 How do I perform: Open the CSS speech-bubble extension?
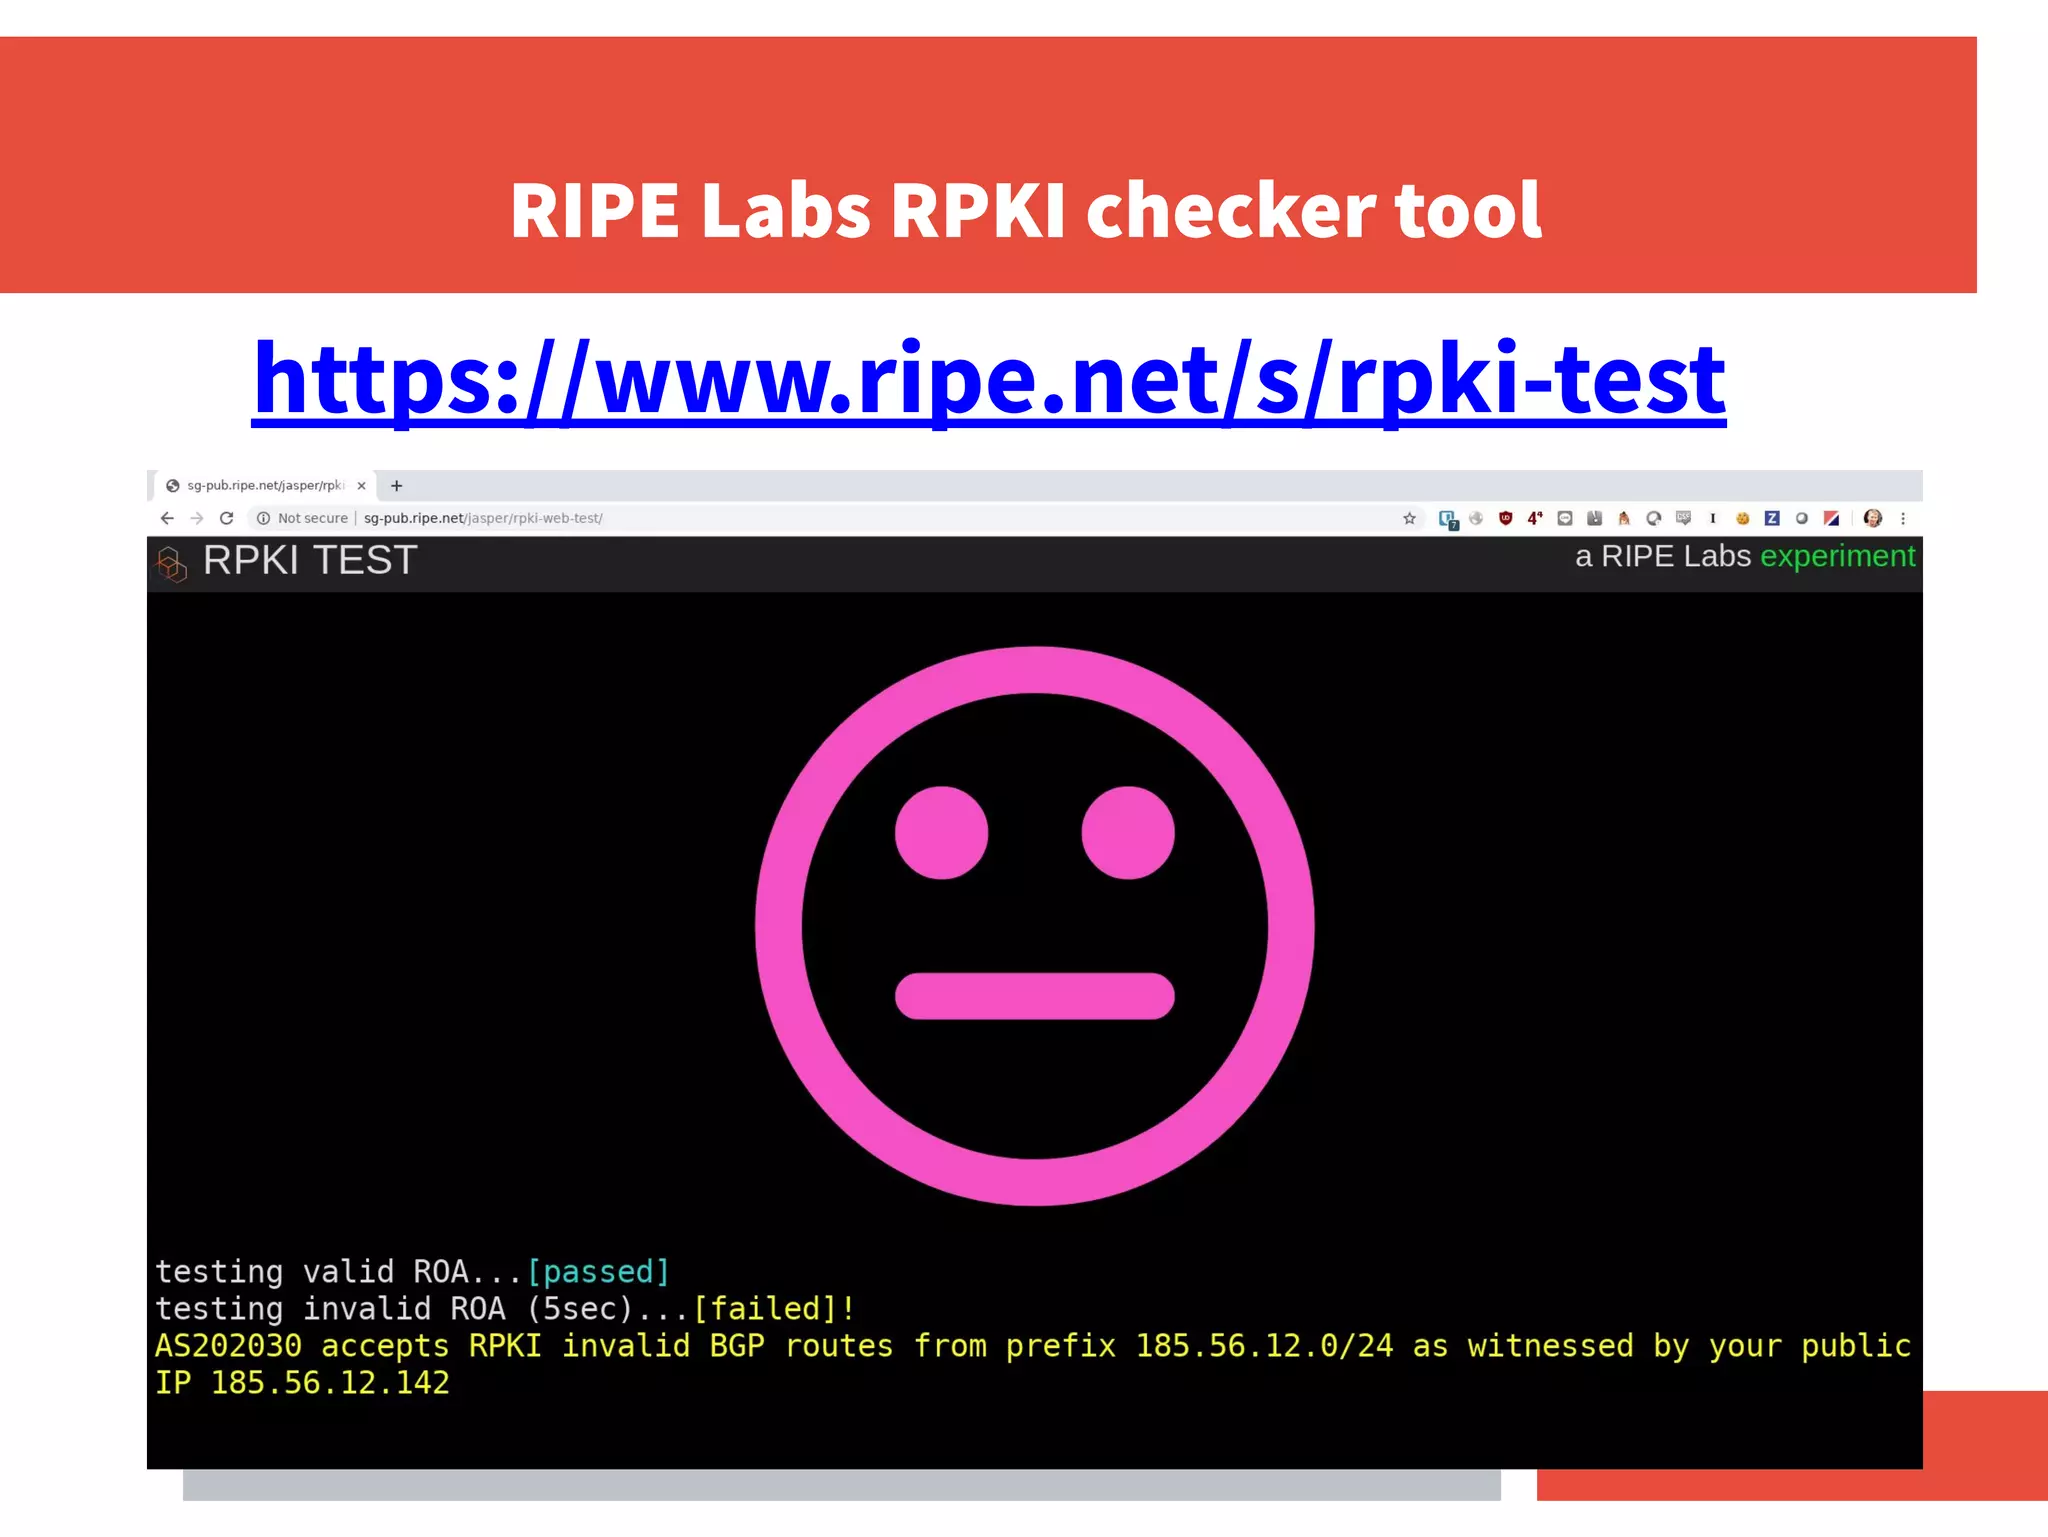[1684, 518]
